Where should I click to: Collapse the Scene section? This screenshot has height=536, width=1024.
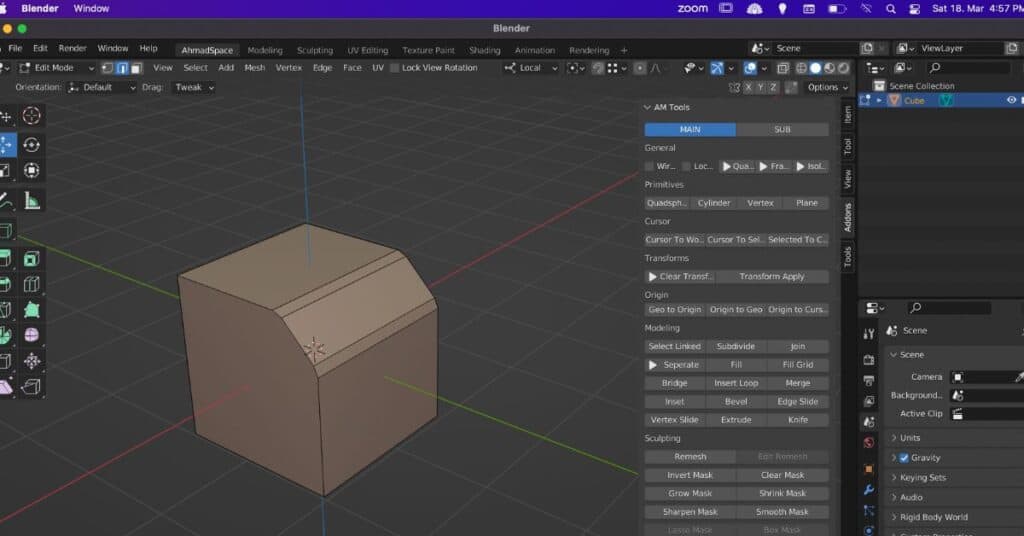(x=893, y=355)
